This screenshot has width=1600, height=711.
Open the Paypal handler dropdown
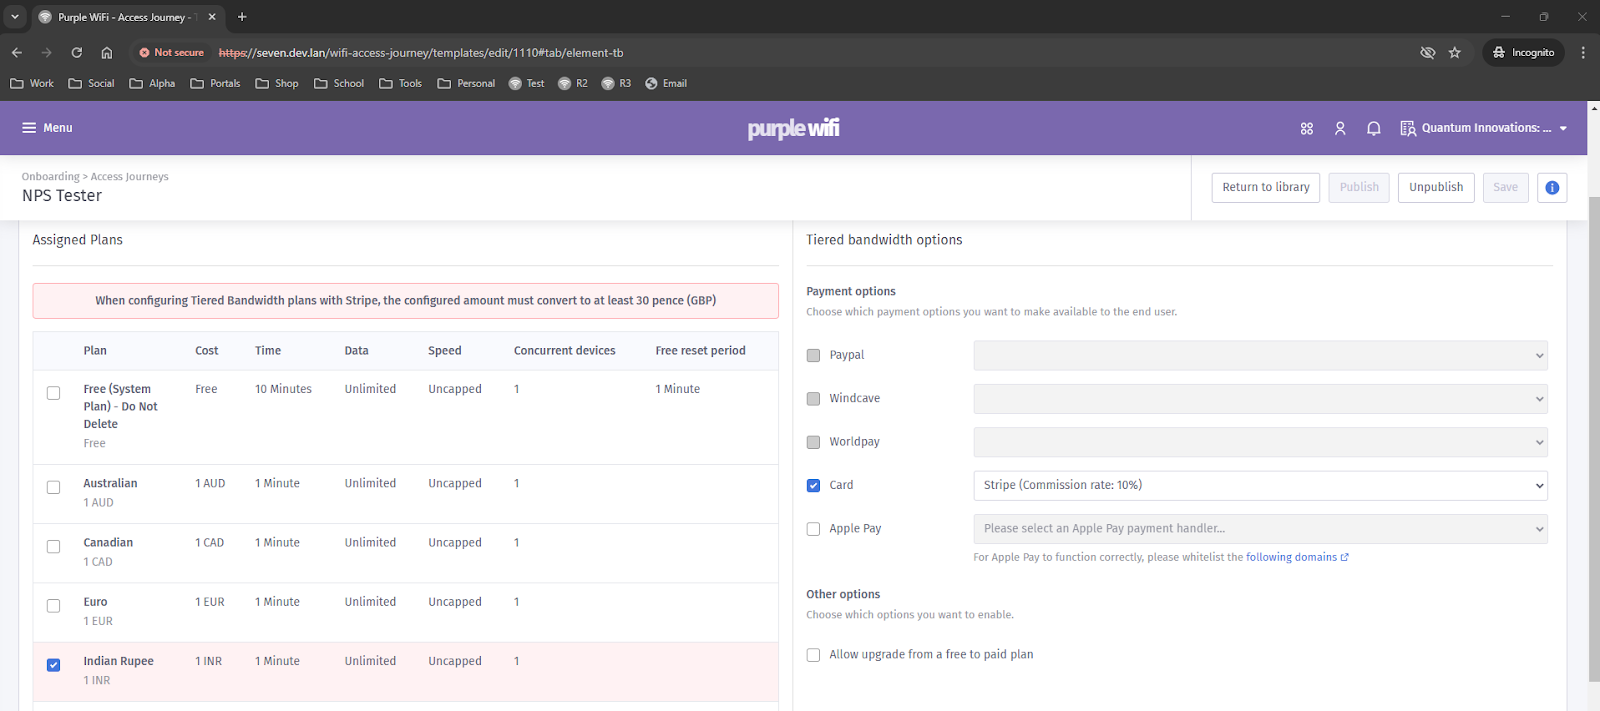[x=1260, y=355]
